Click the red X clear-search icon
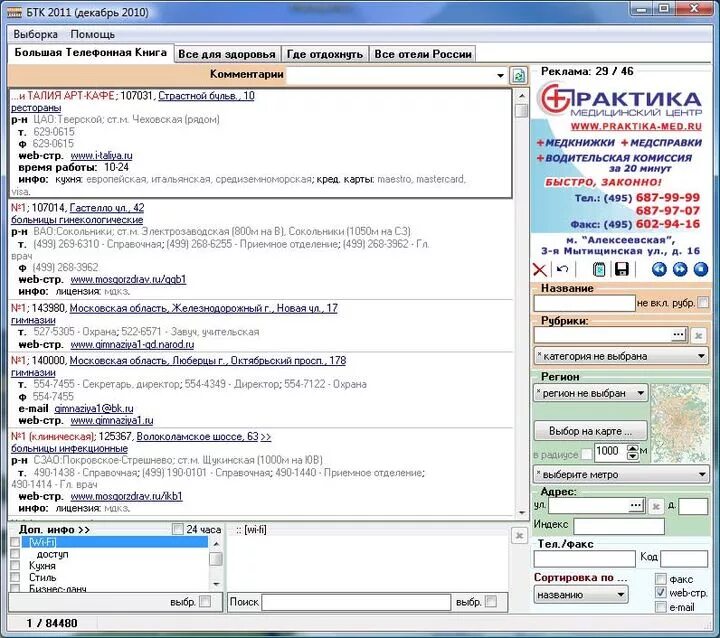 coord(540,270)
